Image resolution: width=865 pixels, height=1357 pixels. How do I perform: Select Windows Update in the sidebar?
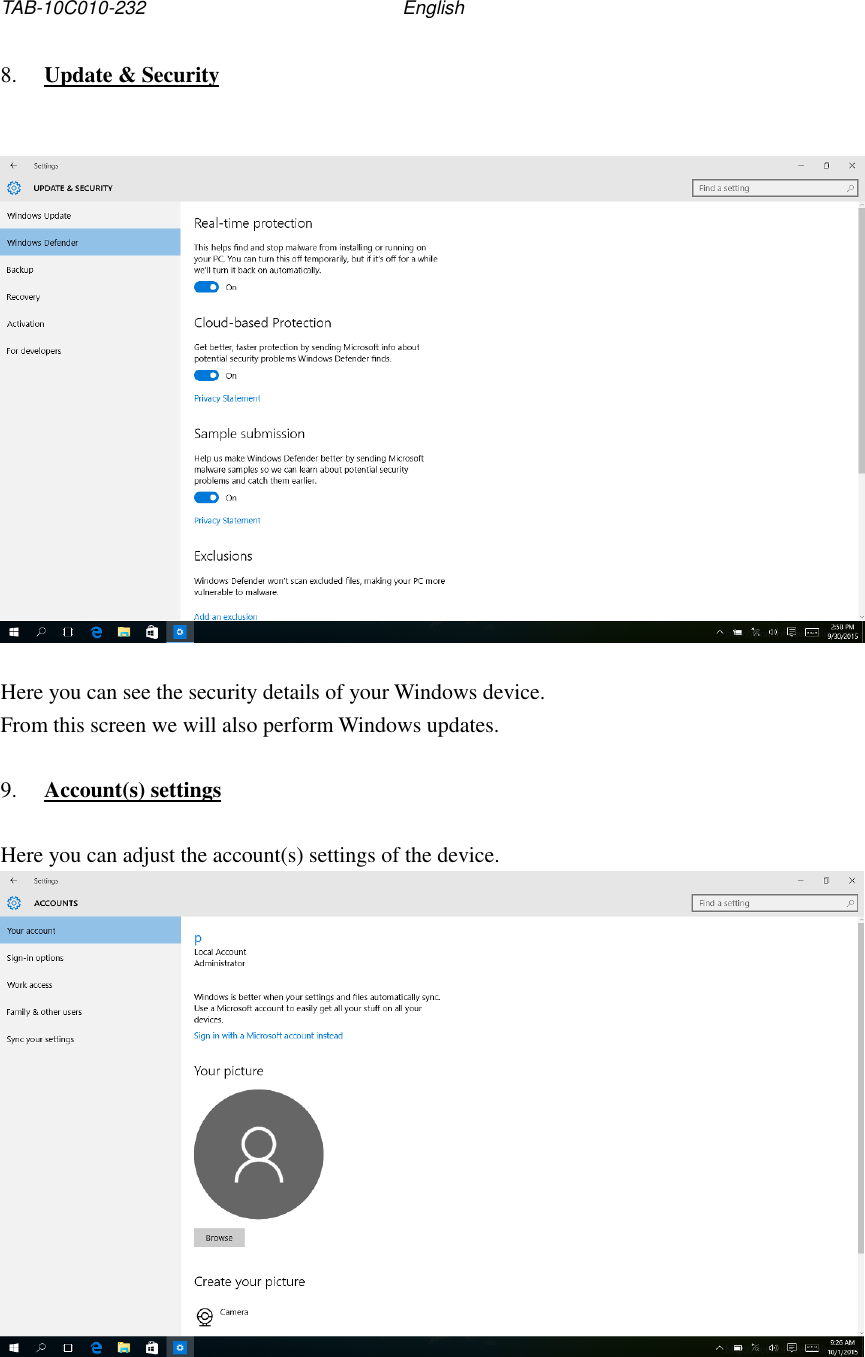pyautogui.click(x=38, y=215)
